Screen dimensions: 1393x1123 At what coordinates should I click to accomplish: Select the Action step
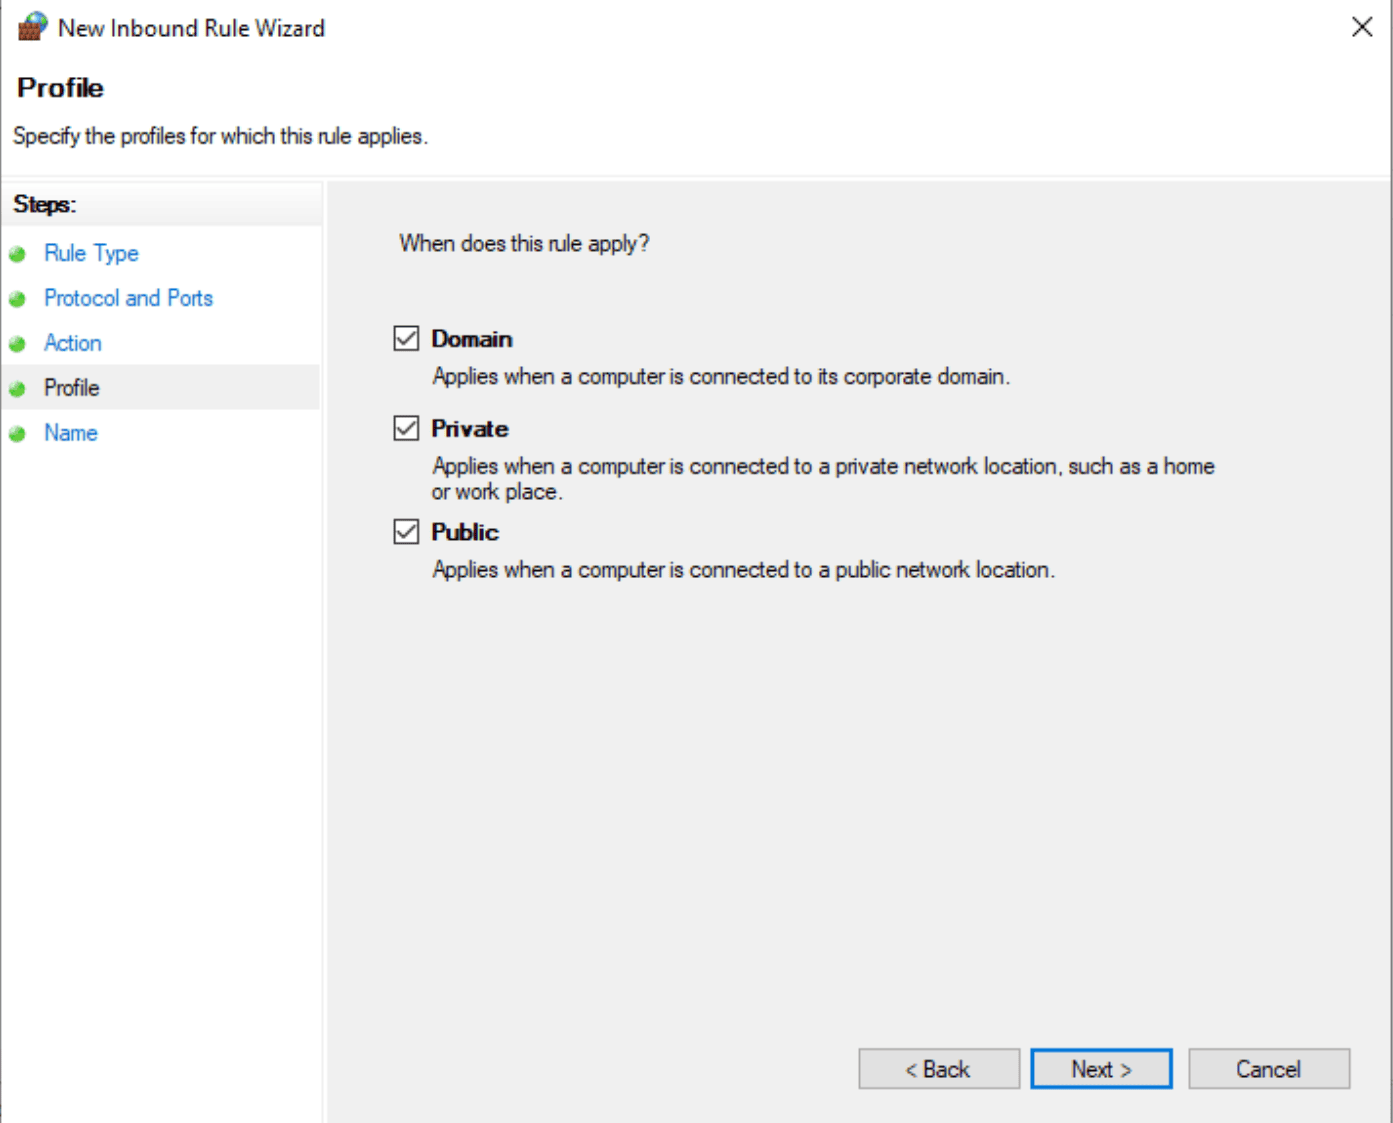72,343
